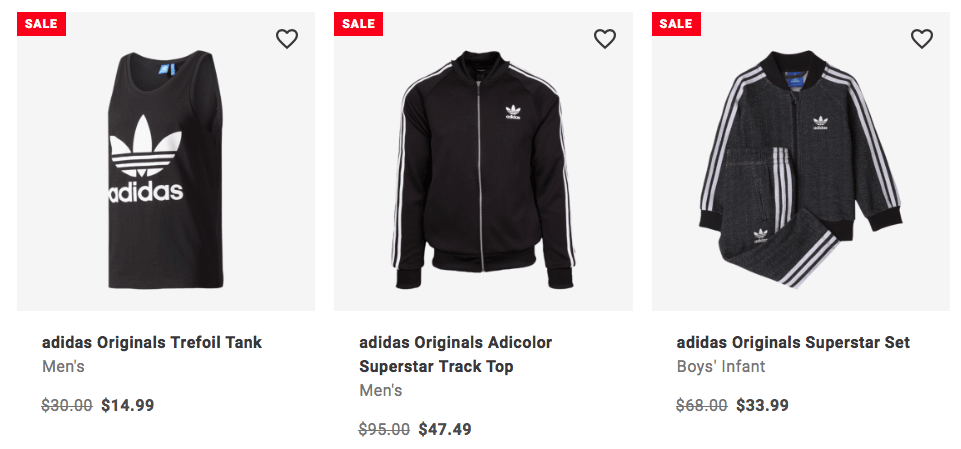Image resolution: width=961 pixels, height=449 pixels.
Task: Click Men's label under Trefoil Tank
Action: [x=63, y=366]
